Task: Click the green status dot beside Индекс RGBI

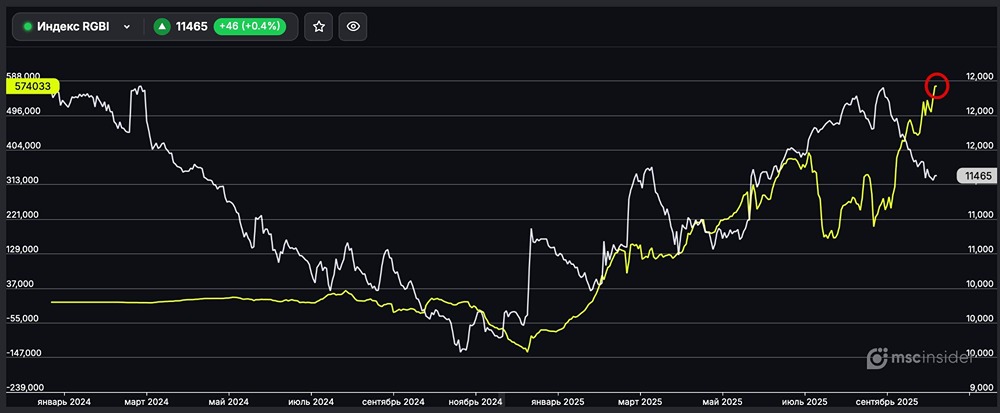Action: point(28,27)
